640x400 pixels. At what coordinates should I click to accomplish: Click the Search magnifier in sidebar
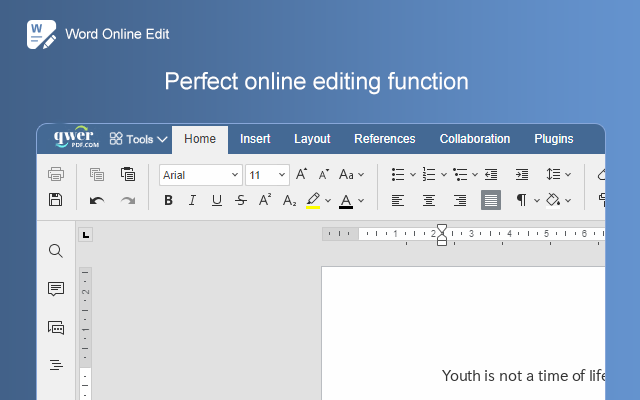click(x=56, y=251)
